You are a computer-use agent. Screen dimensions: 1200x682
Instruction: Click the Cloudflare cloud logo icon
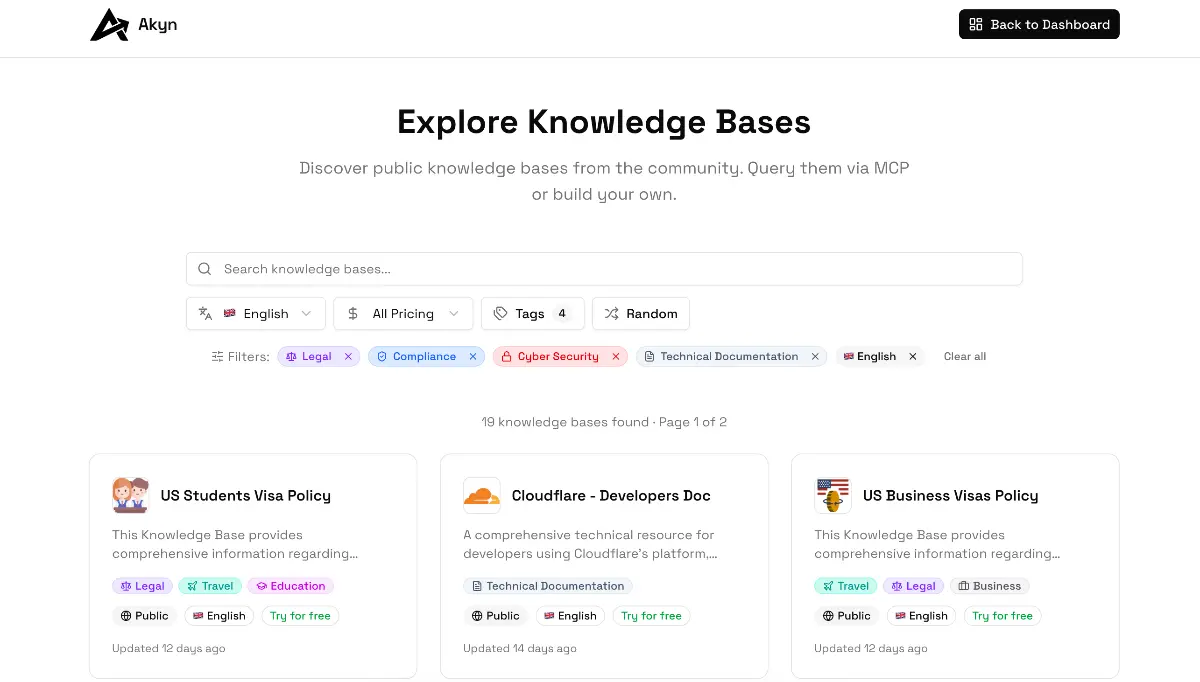[481, 496]
